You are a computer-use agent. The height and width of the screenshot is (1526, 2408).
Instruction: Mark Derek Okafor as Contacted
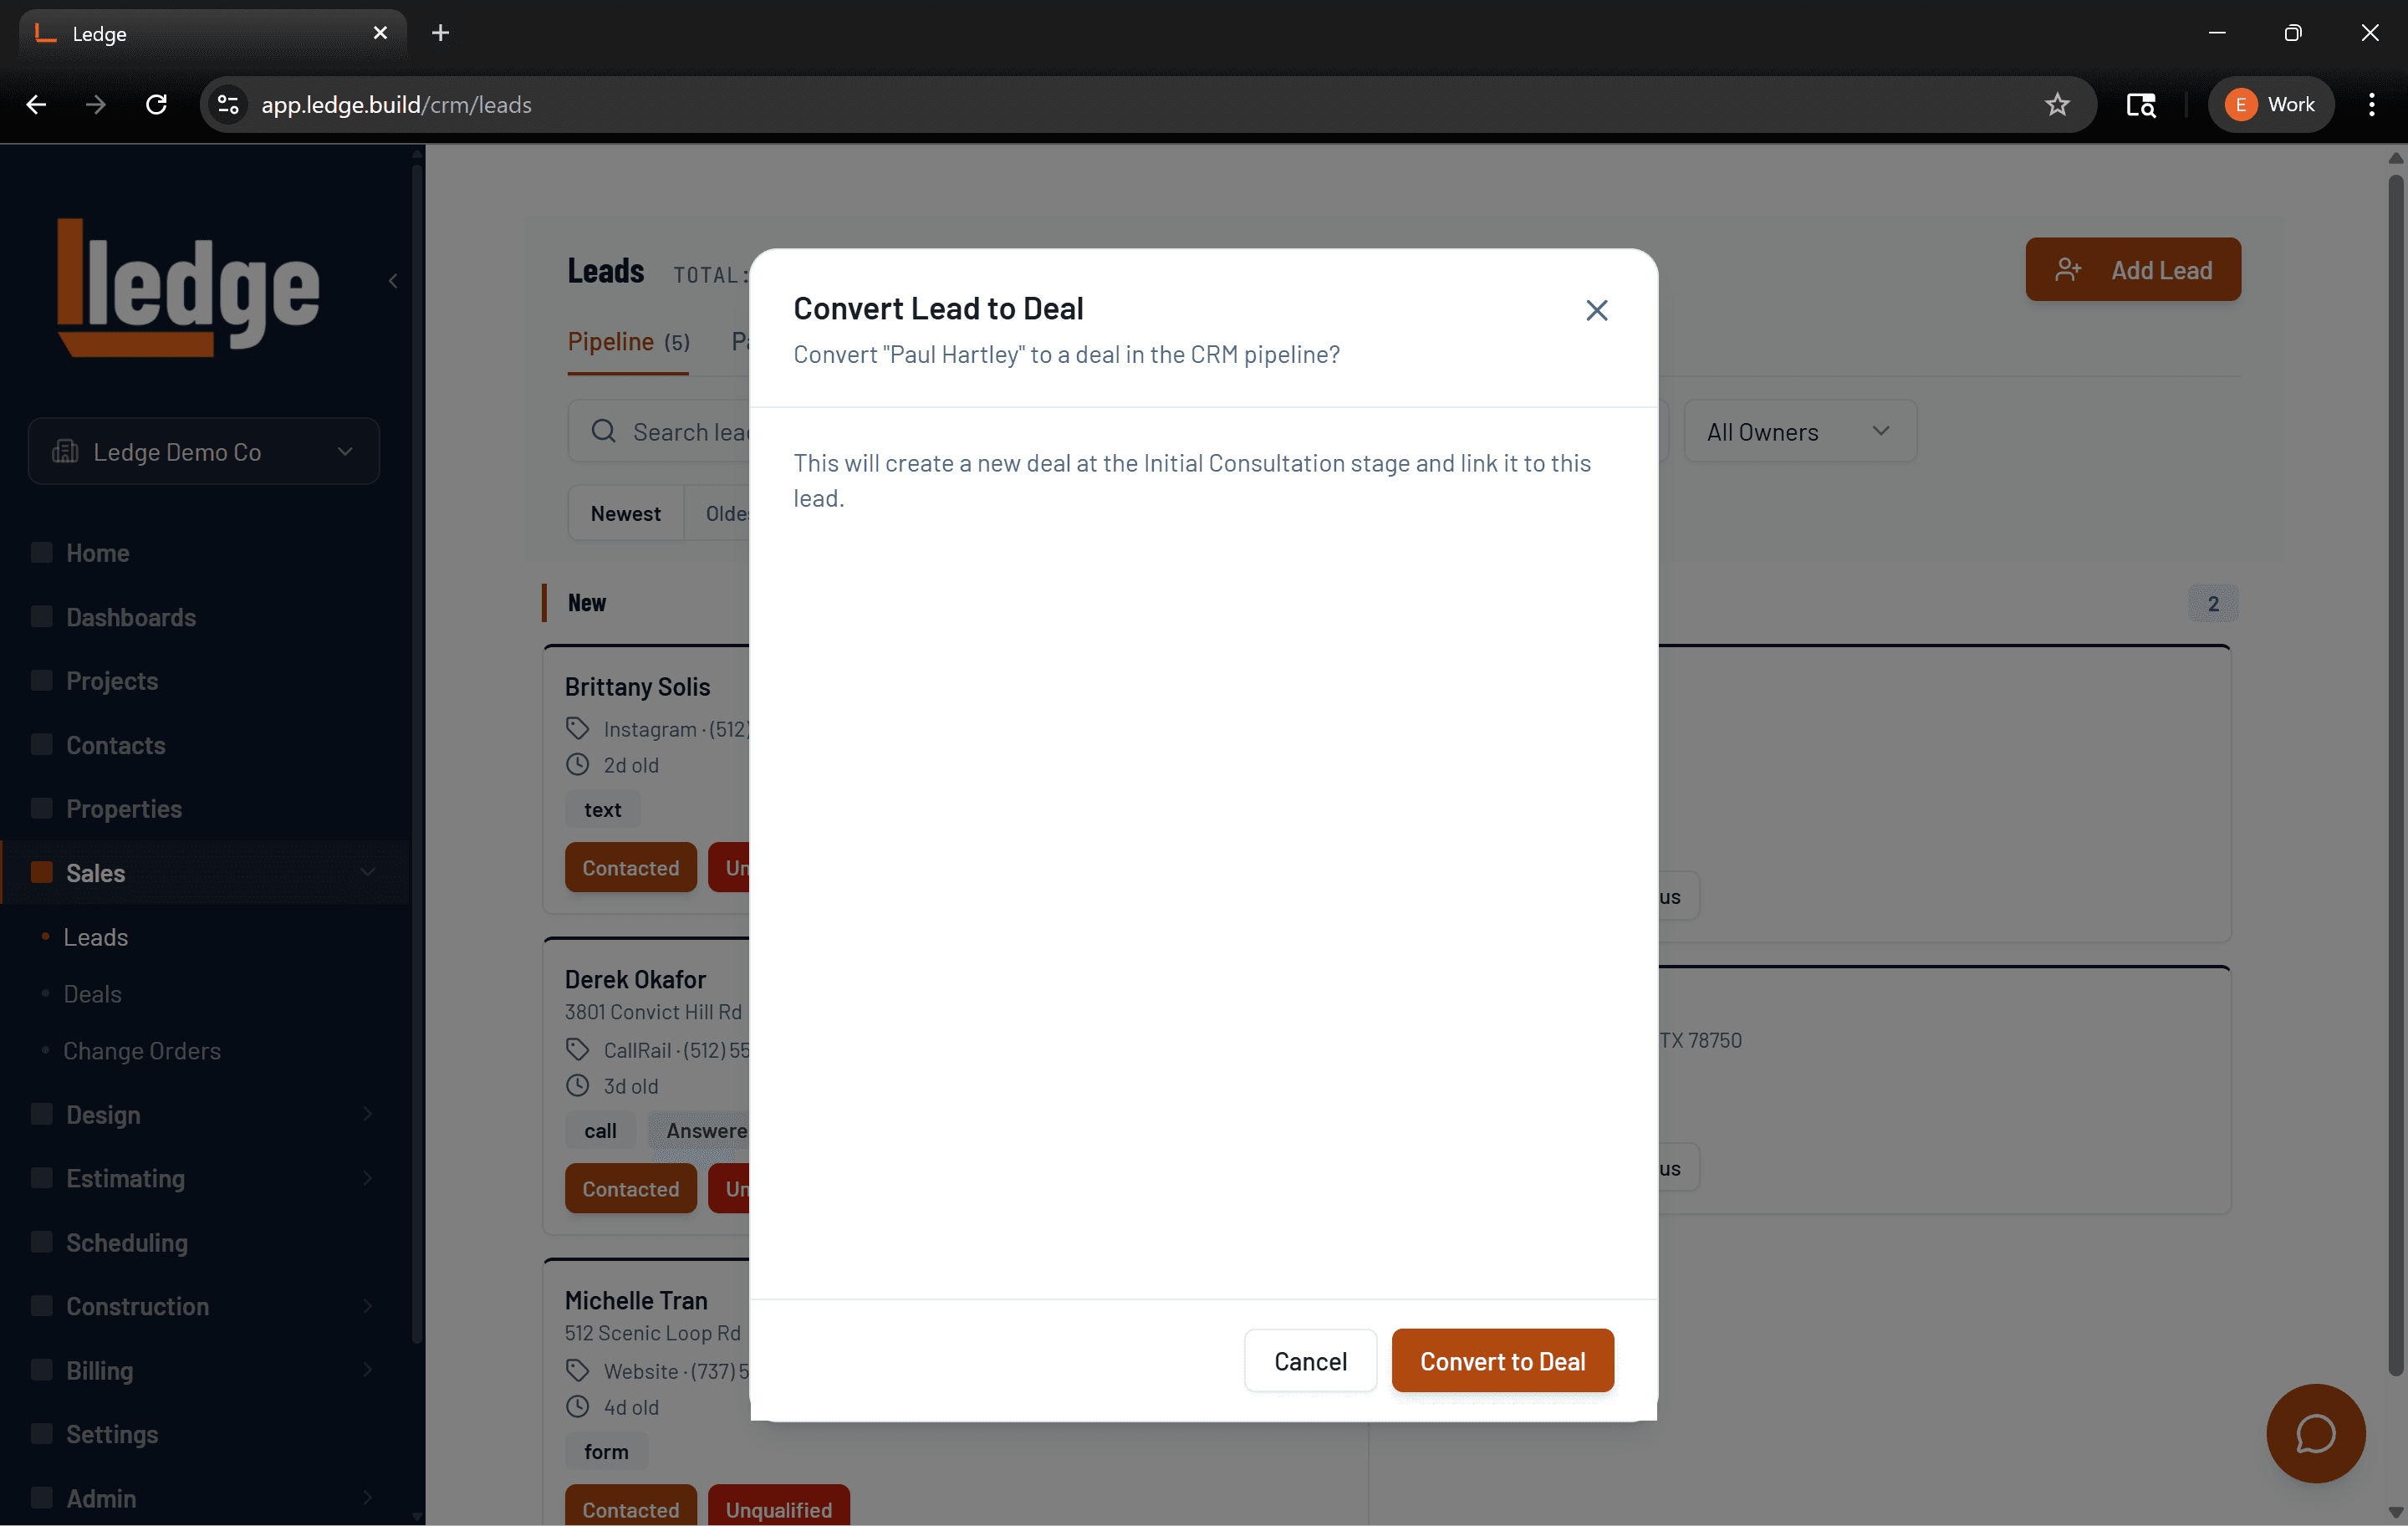click(x=630, y=1188)
